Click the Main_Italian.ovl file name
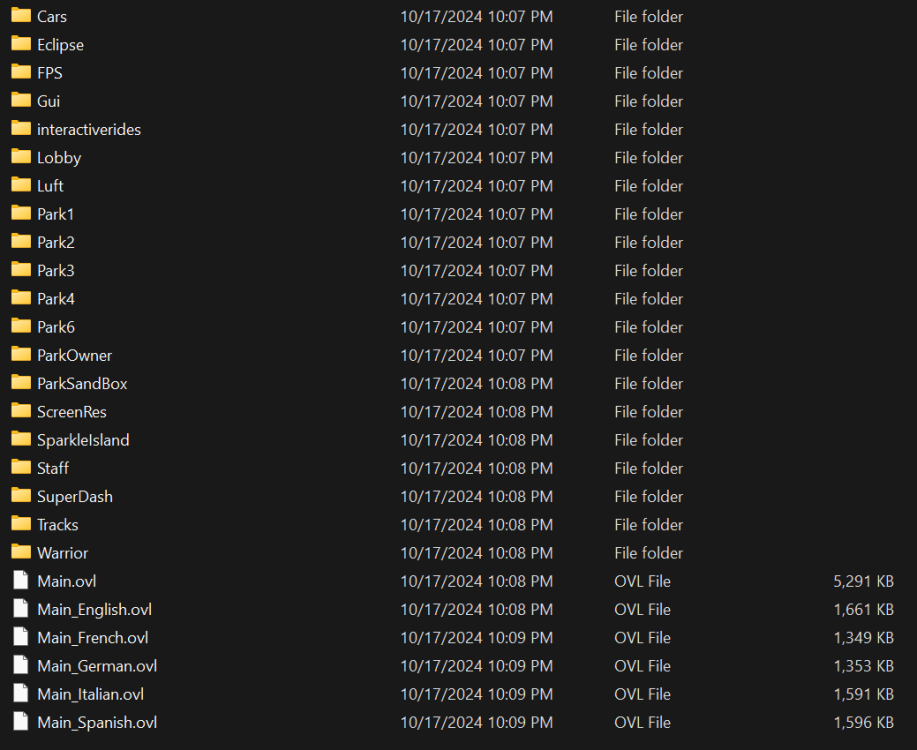The width and height of the screenshot is (917, 750). pyautogui.click(x=91, y=694)
